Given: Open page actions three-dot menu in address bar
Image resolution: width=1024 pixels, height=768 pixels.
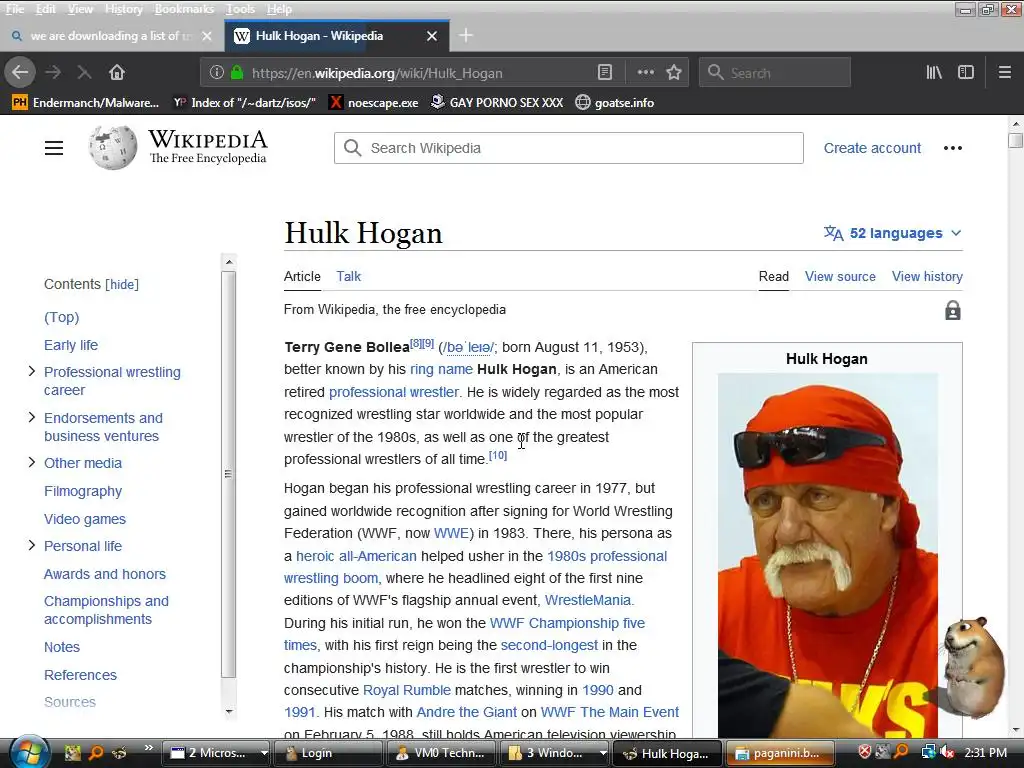Looking at the screenshot, I should [645, 72].
